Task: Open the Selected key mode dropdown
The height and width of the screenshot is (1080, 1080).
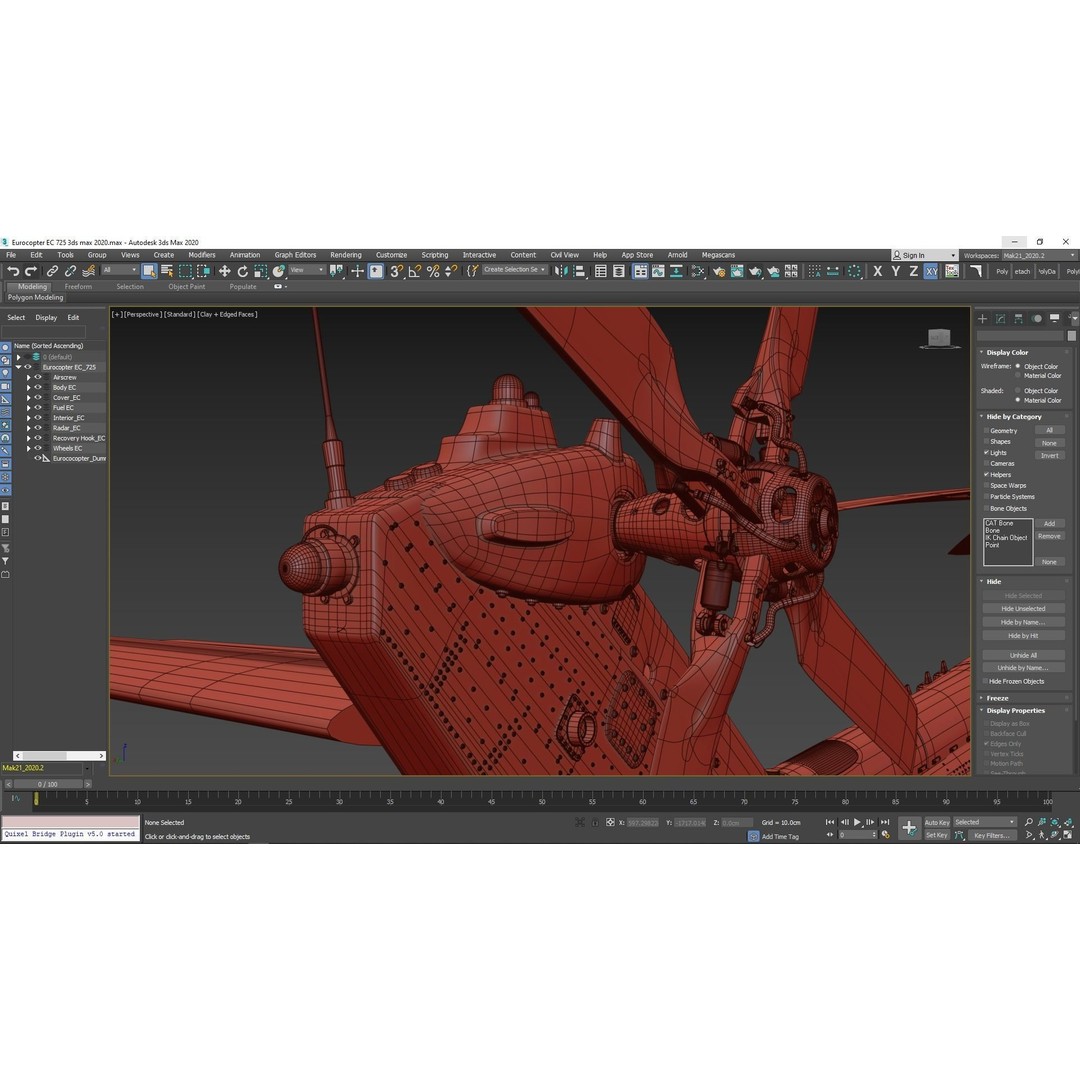Action: pos(984,822)
